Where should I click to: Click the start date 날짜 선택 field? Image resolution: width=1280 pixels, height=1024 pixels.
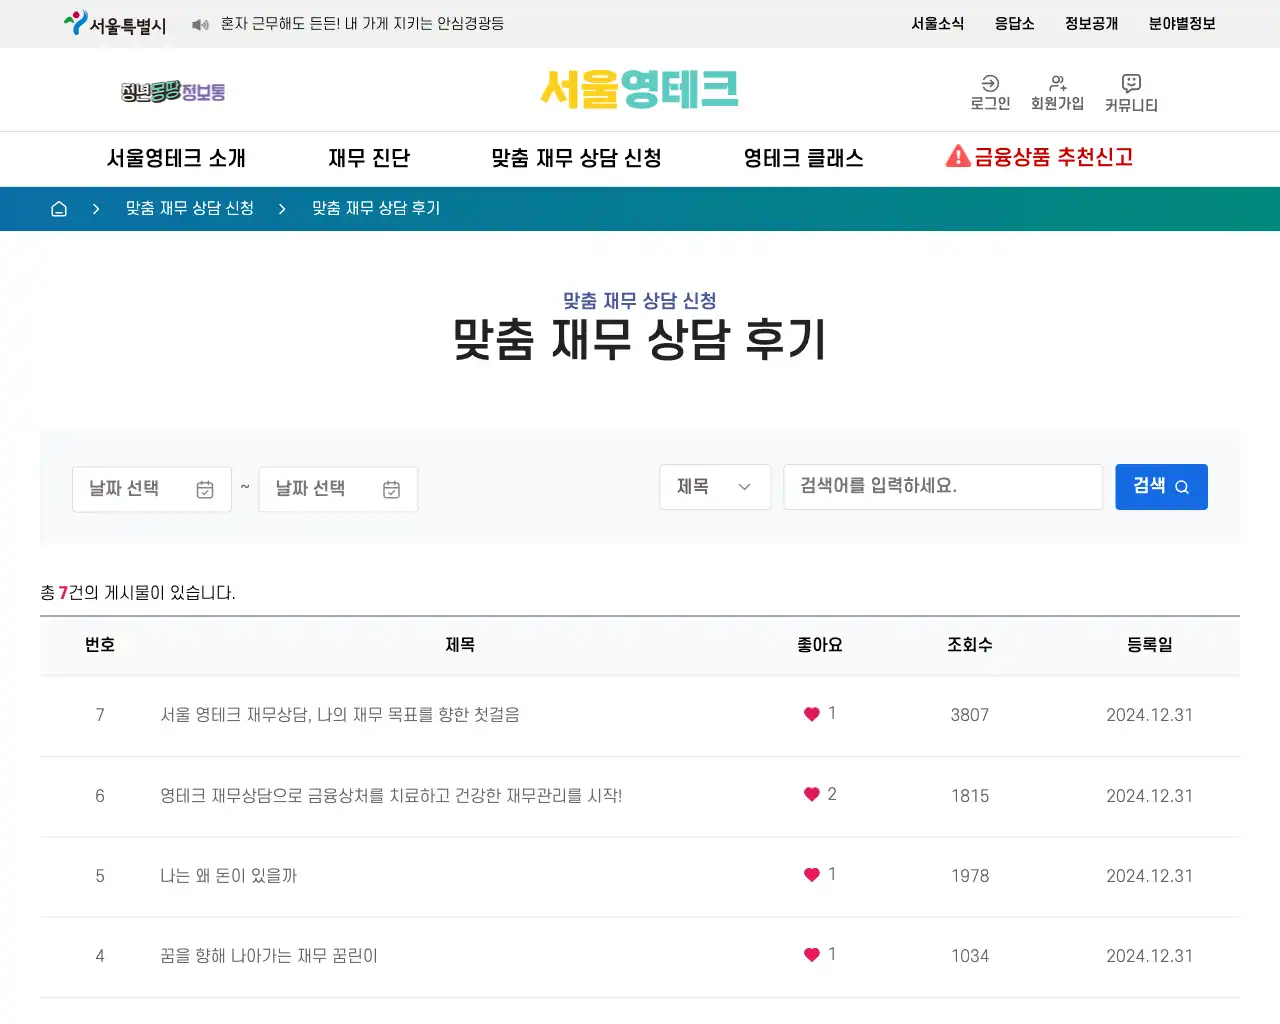(x=152, y=489)
